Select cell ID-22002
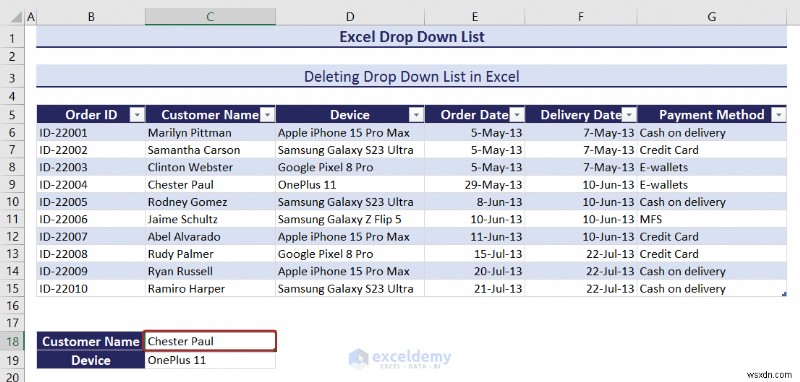The image size is (800, 382). (91, 150)
